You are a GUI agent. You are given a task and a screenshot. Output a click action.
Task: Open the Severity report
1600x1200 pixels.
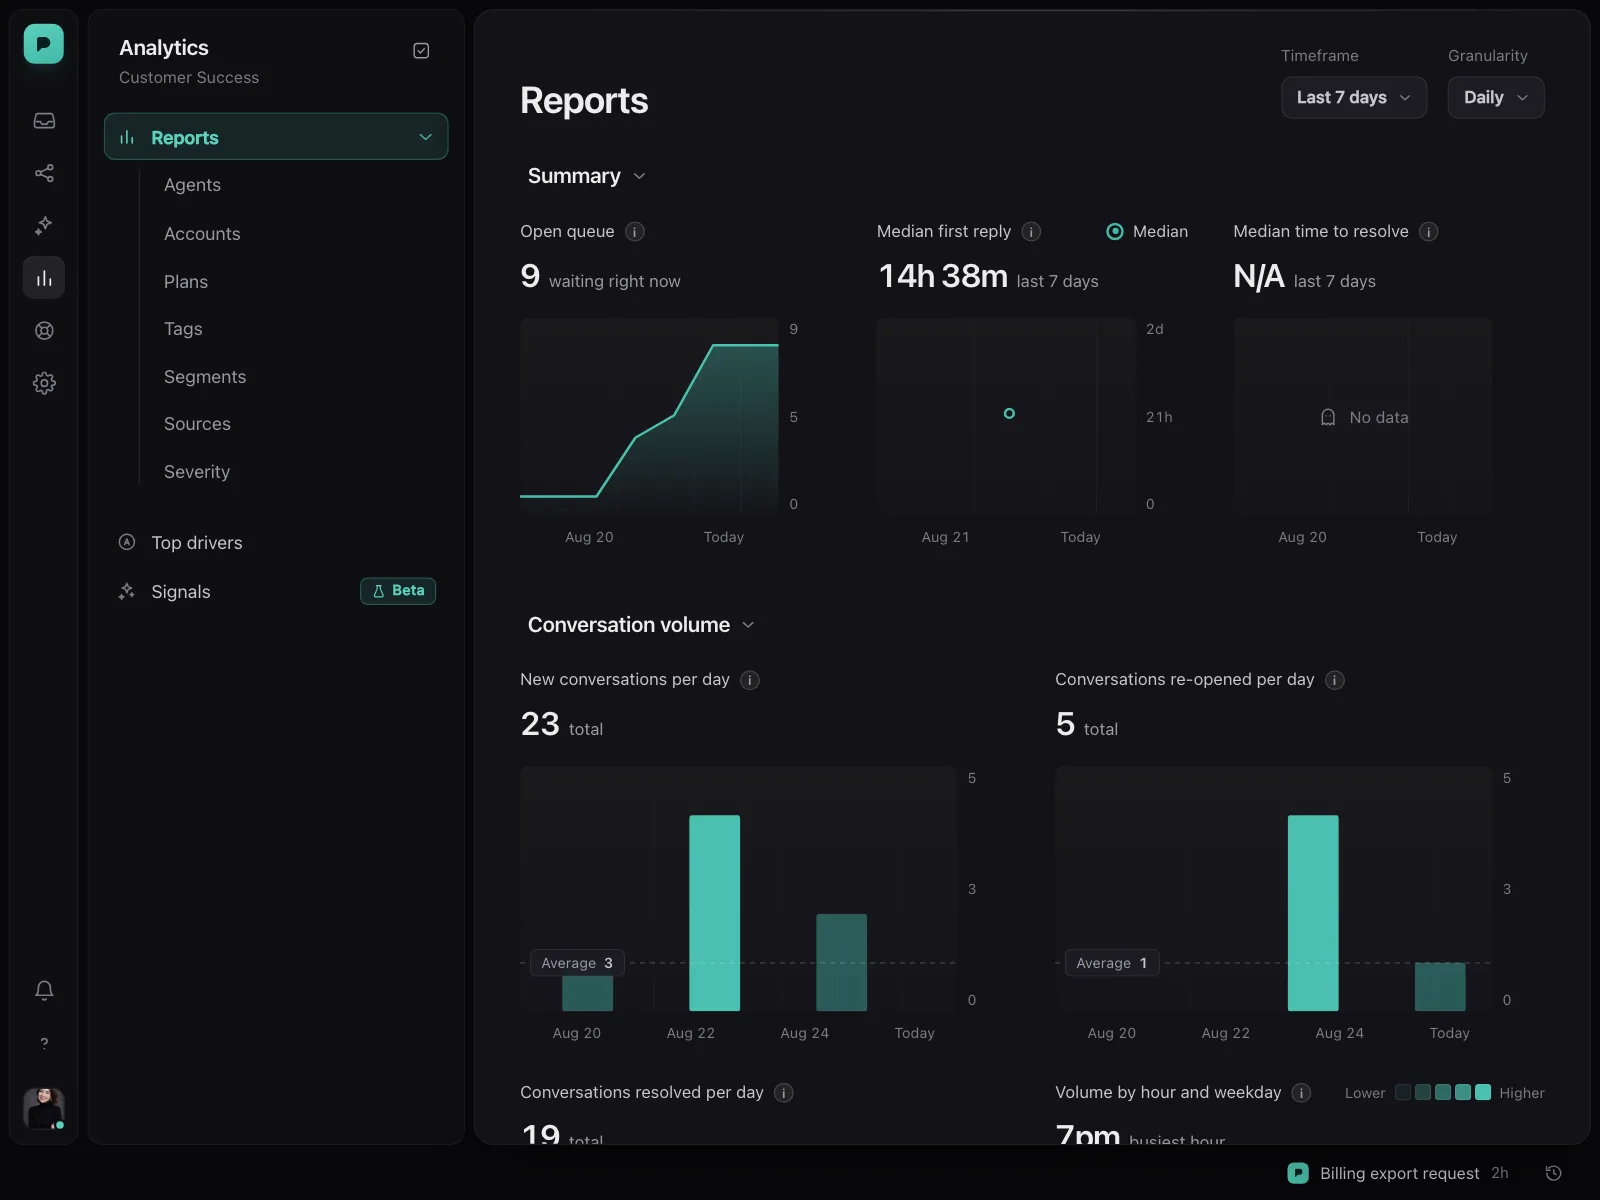(x=197, y=472)
